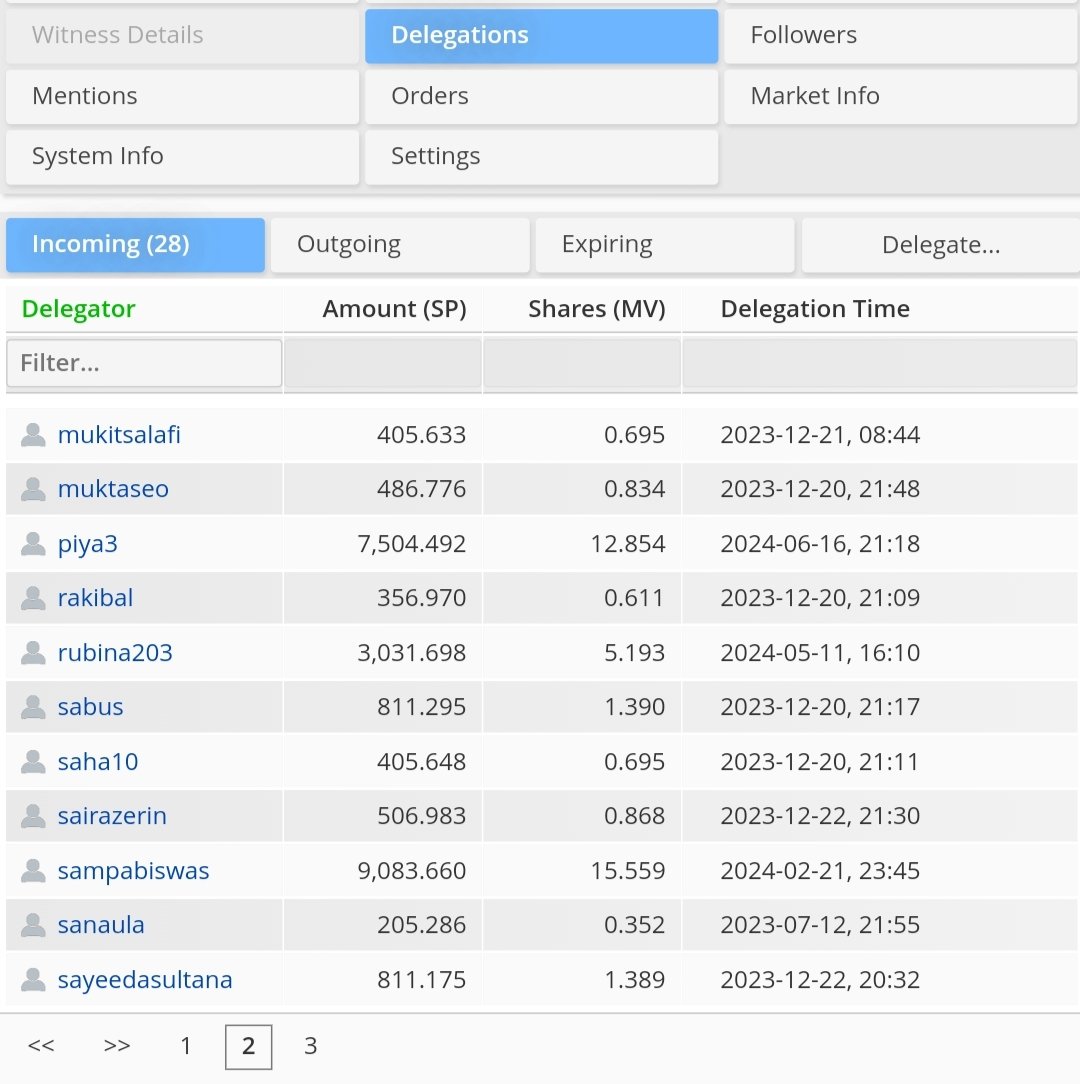Click user avatar icon beside sabus
The width and height of the screenshot is (1080, 1084).
[33, 707]
